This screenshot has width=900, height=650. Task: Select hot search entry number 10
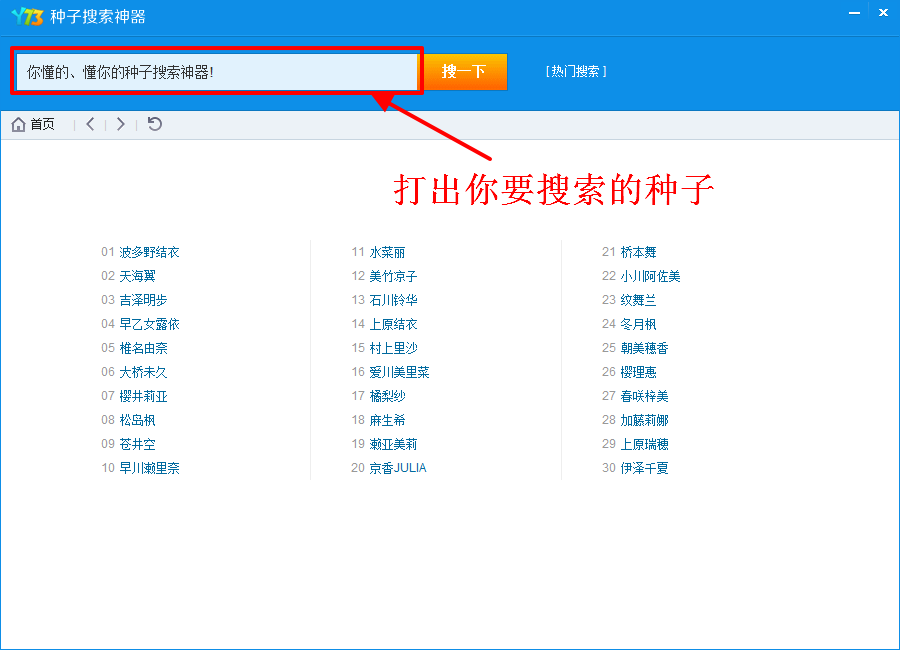coord(149,468)
